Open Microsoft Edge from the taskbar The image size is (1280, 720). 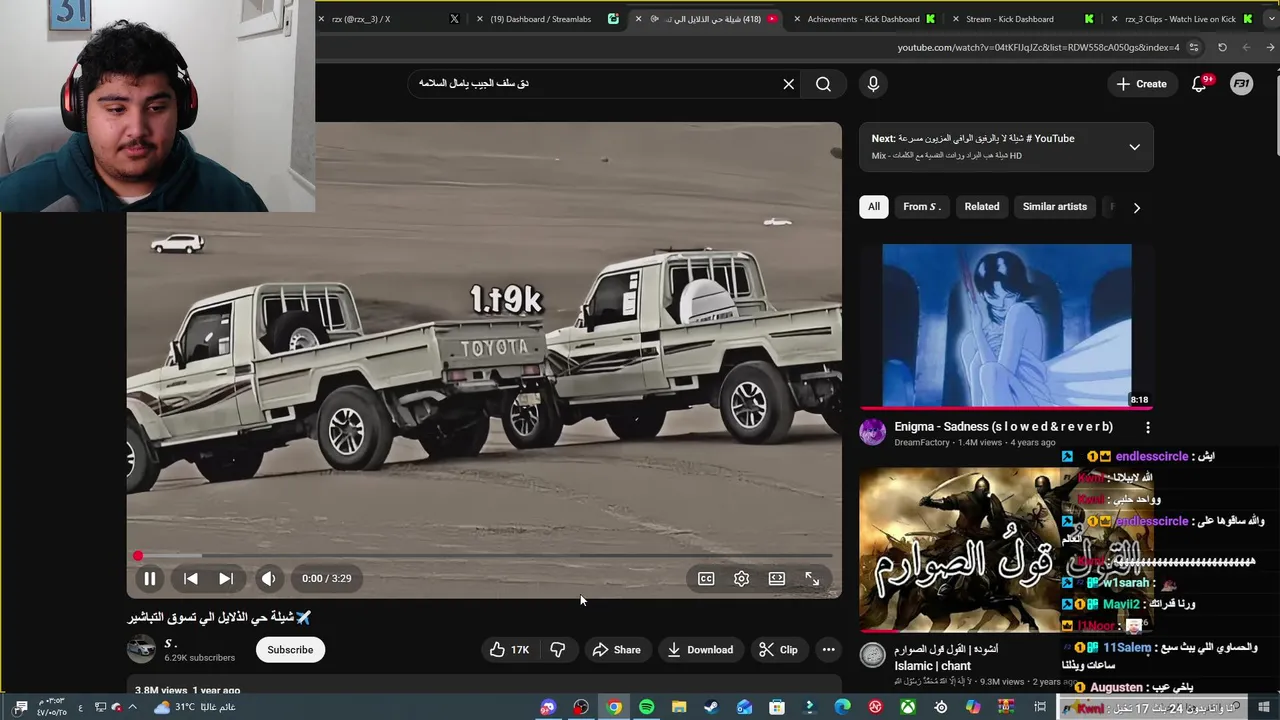pos(843,707)
